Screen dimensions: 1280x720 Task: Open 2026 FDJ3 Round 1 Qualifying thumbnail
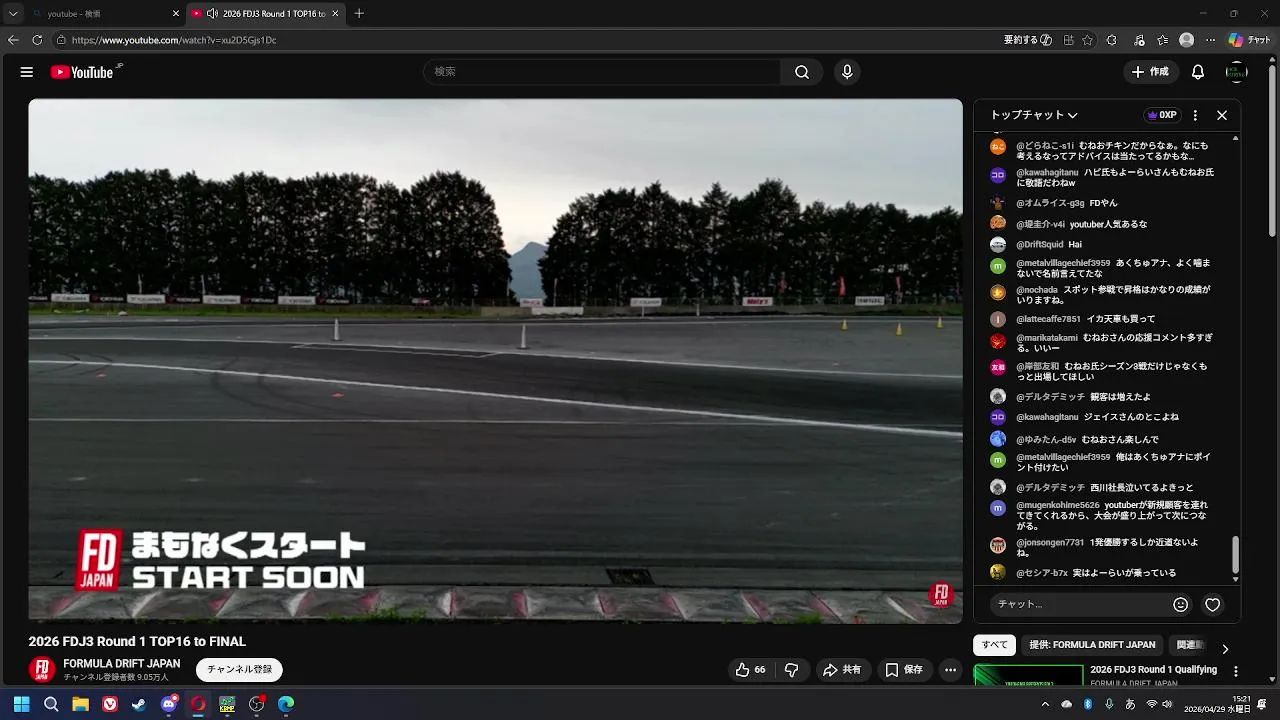click(1028, 675)
